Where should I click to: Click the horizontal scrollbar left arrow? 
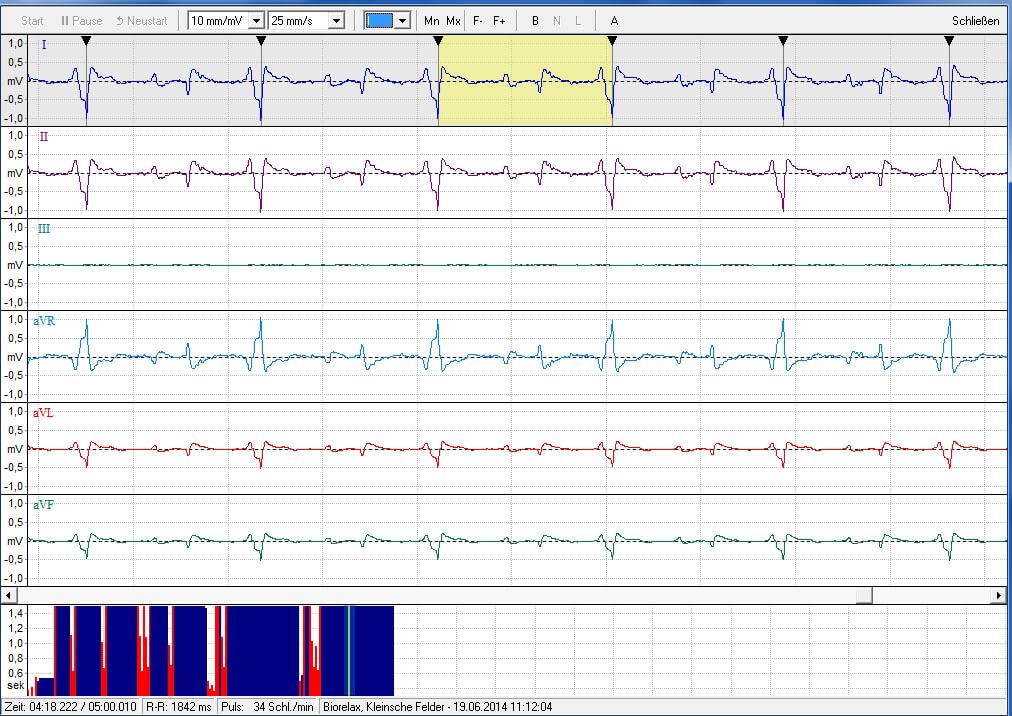(x=9, y=595)
